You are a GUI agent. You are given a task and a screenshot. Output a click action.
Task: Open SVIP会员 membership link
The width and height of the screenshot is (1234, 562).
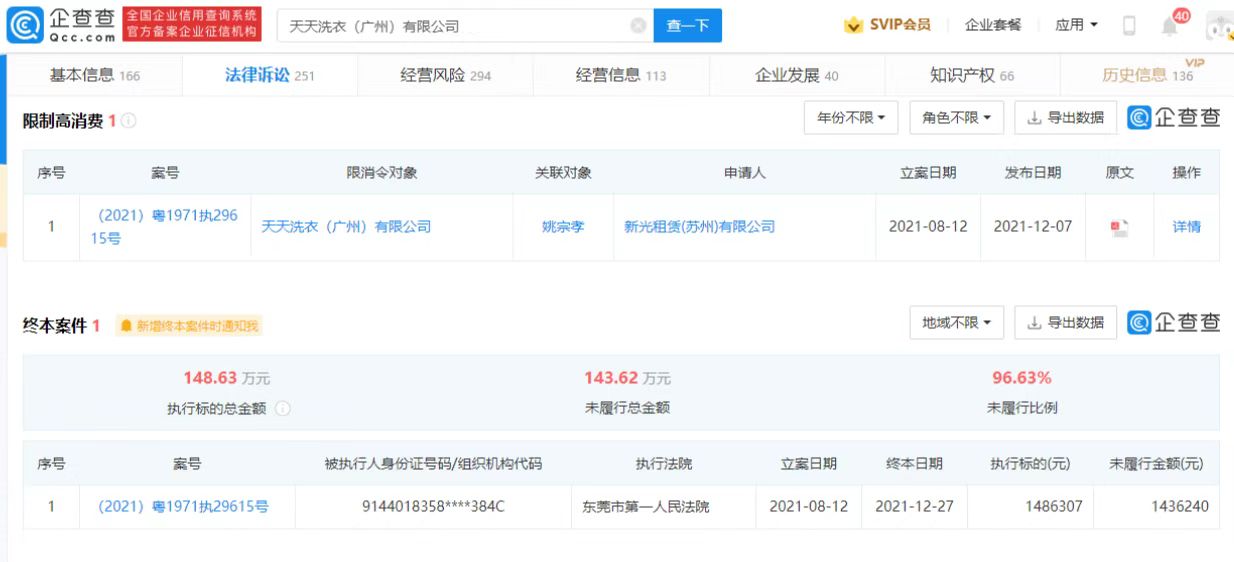[x=887, y=25]
